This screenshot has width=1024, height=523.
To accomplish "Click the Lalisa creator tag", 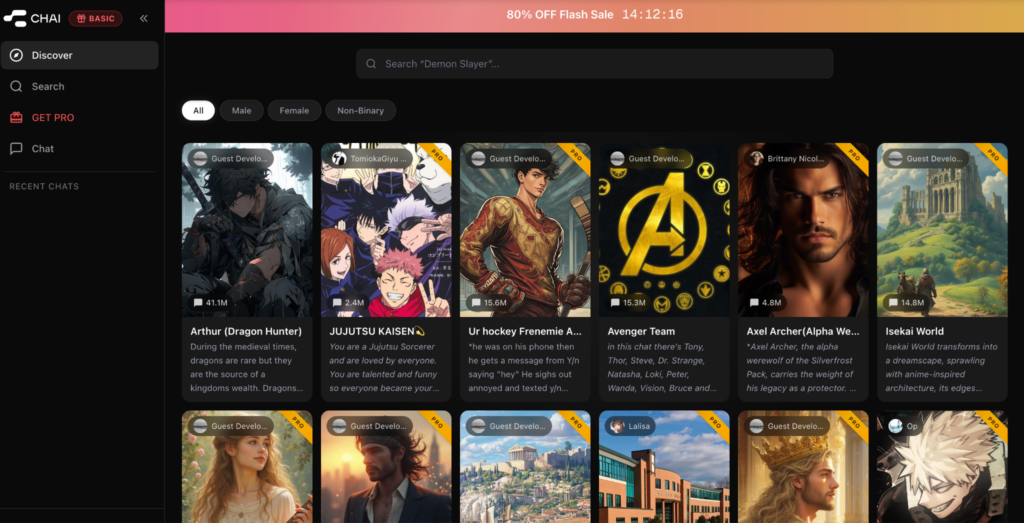I will (x=630, y=426).
